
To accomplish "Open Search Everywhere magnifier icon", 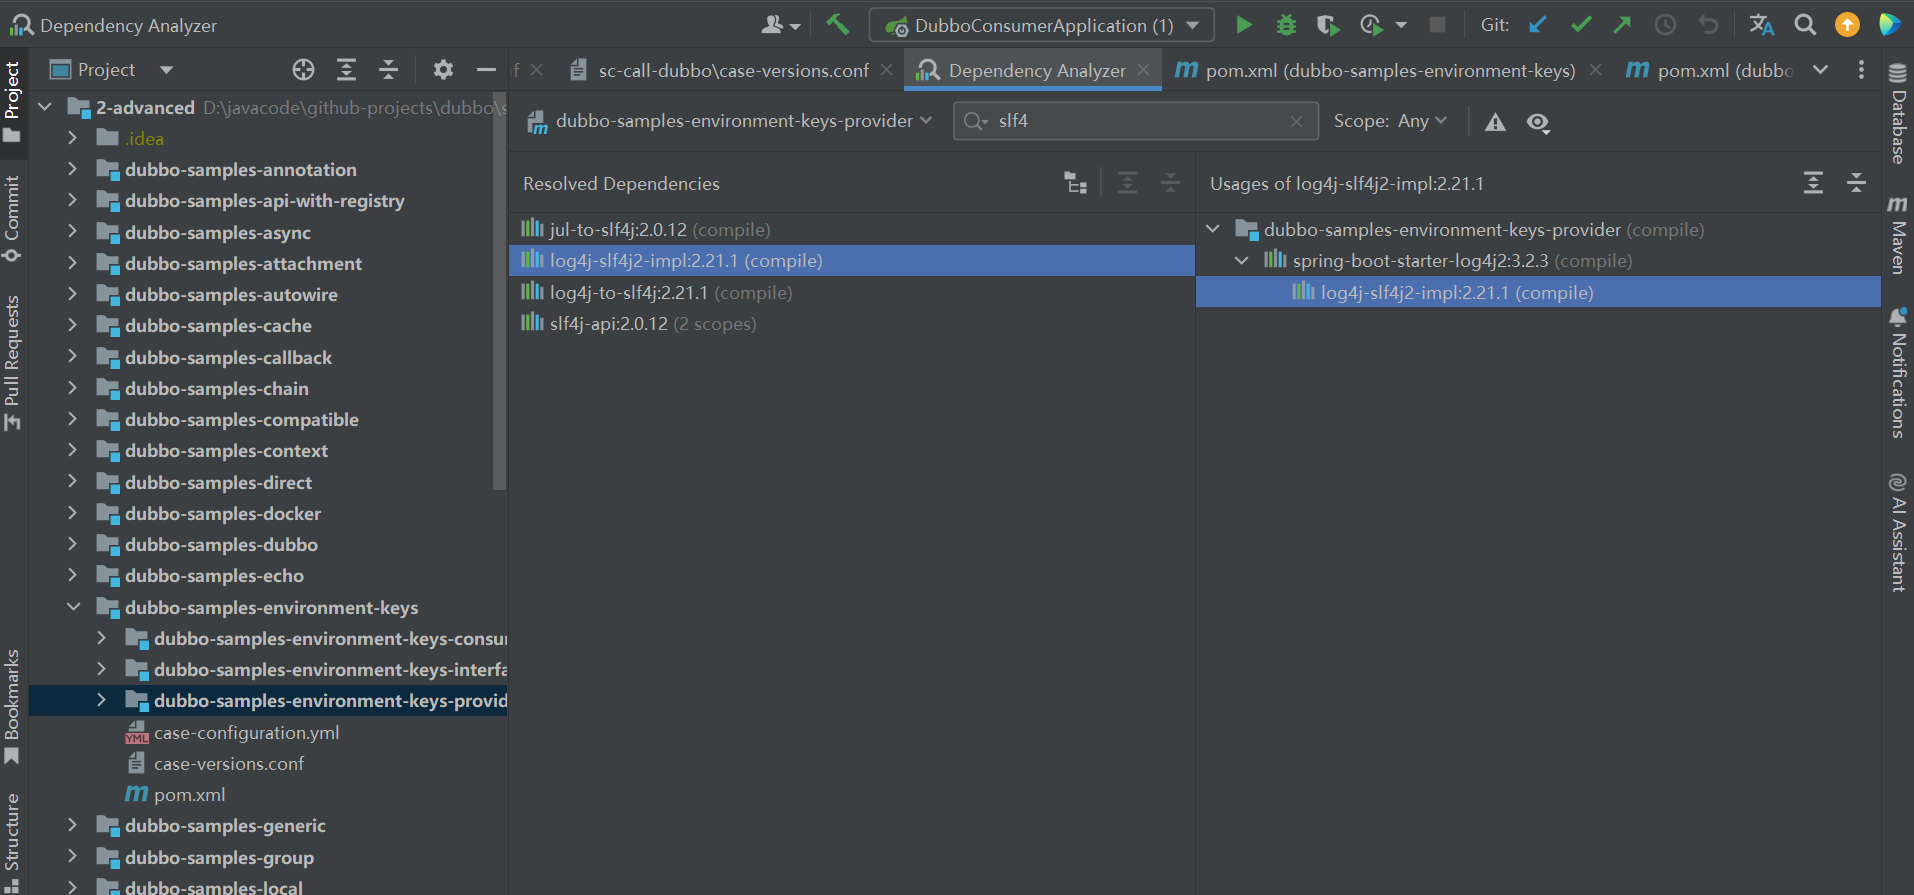I will 1804,25.
